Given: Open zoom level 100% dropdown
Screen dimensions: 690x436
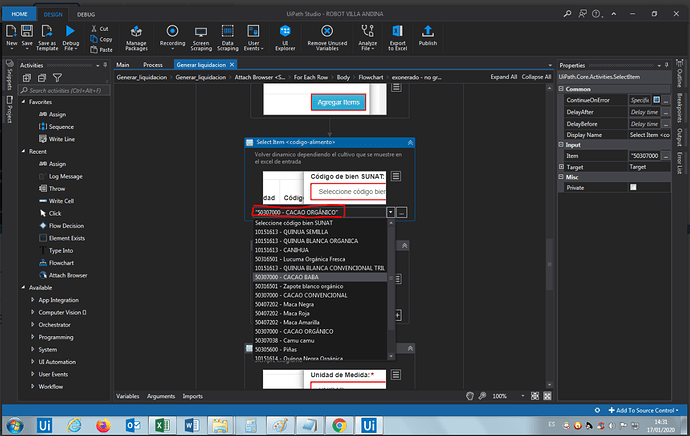Looking at the screenshot, I should pos(522,396).
